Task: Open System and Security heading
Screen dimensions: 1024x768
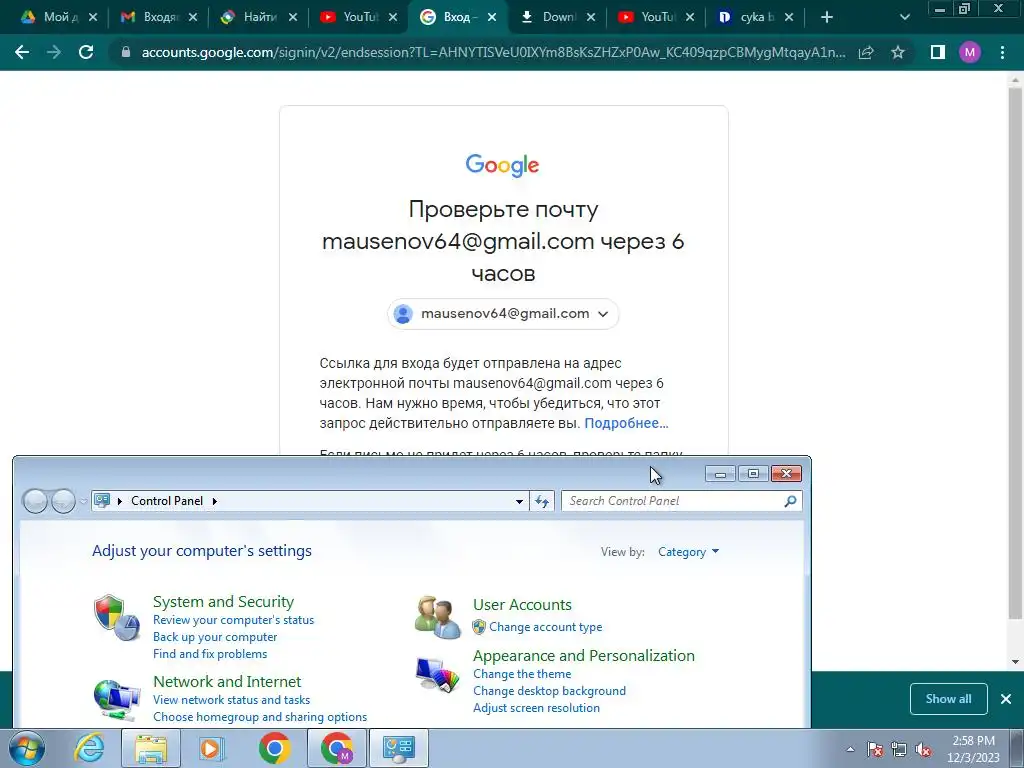Action: pos(223,601)
